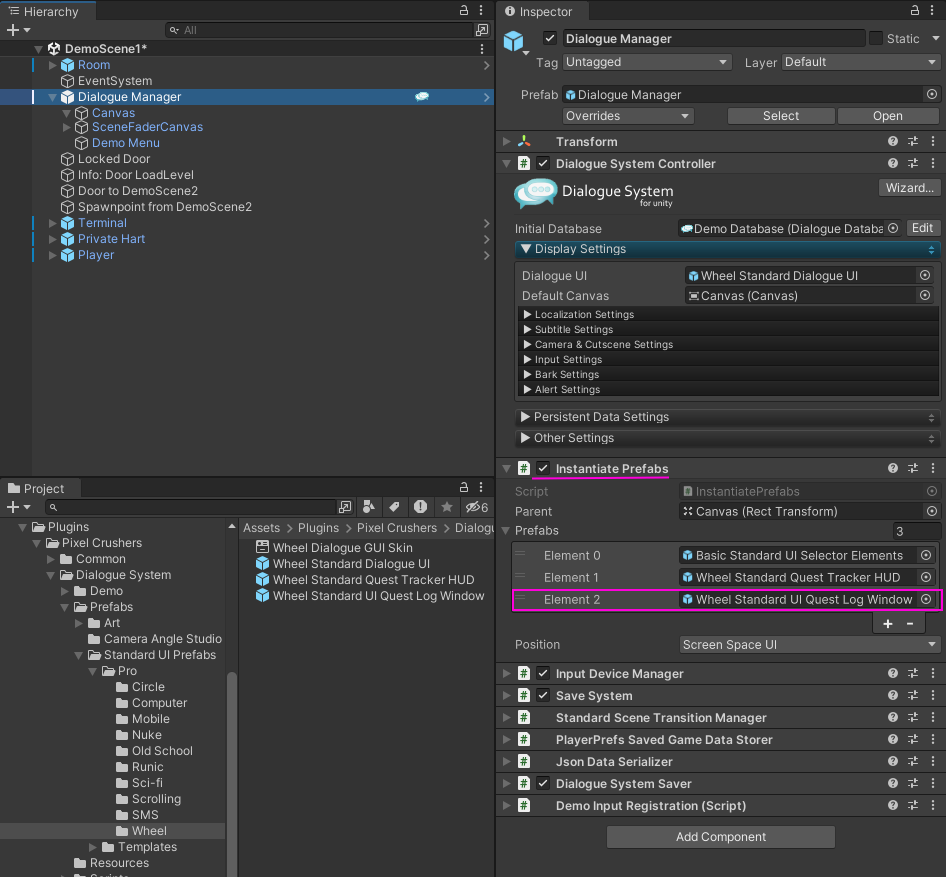Click the object picker for Element 1
946x877 pixels.
[926, 577]
